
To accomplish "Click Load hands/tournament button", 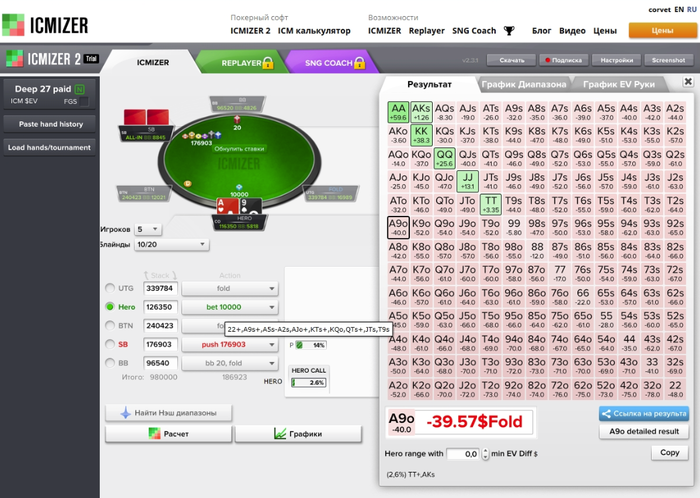I will (50, 147).
